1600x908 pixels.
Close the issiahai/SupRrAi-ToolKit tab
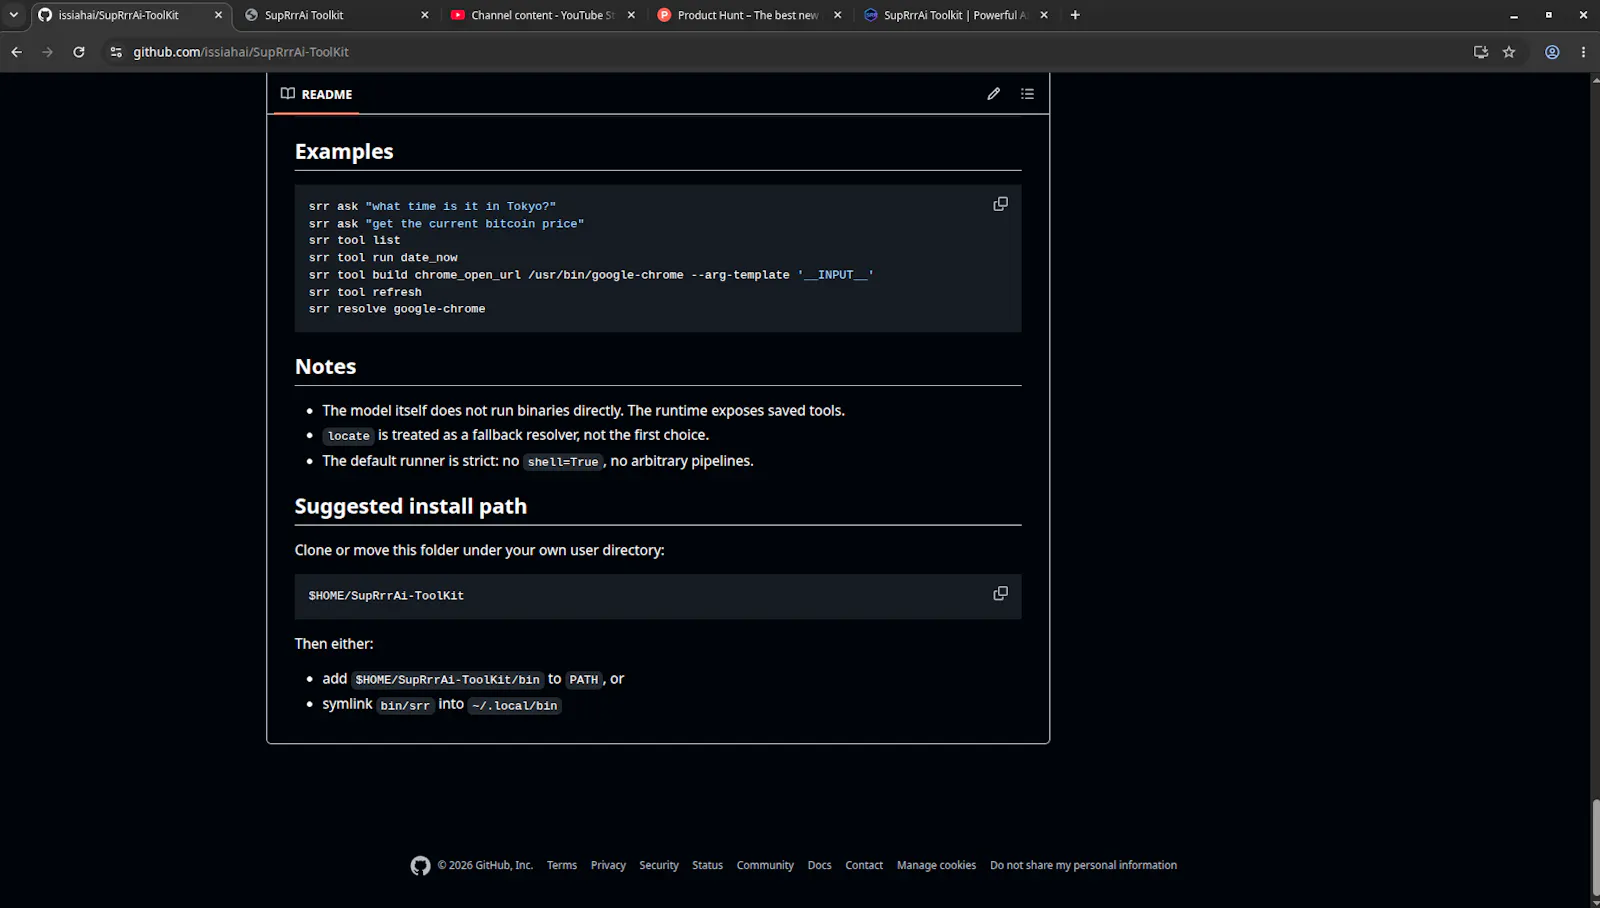pos(218,15)
